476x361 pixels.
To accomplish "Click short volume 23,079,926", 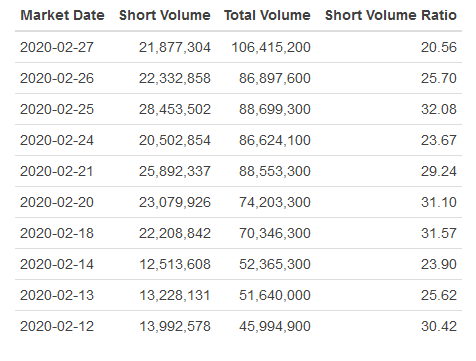I will coord(175,202).
